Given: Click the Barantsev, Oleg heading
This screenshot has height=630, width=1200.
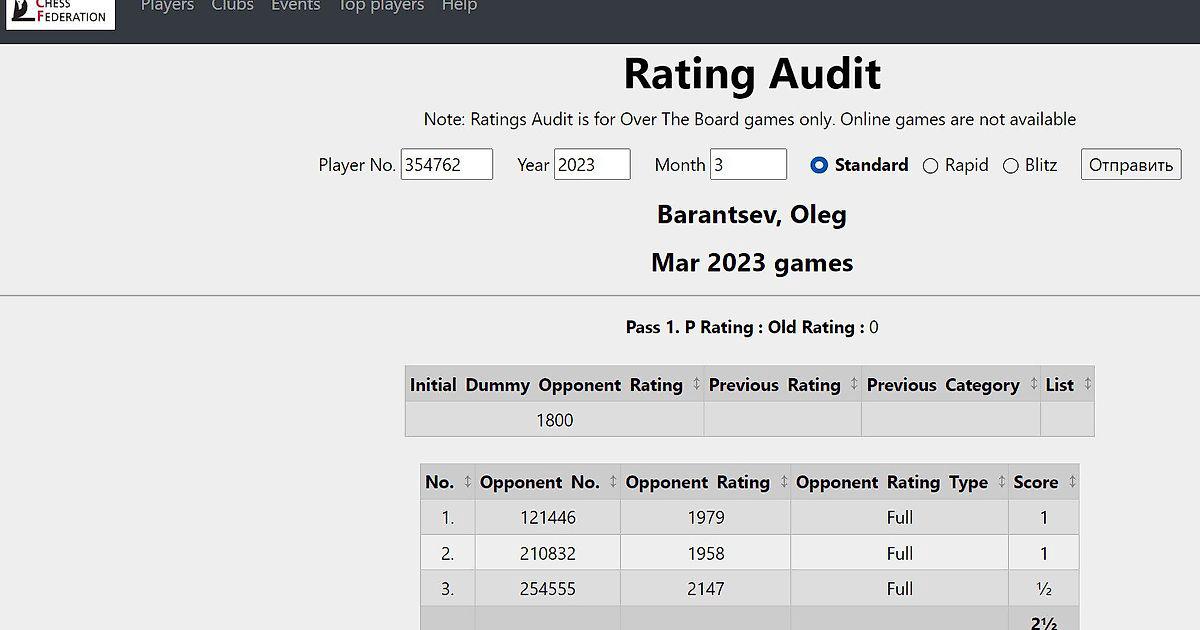Looking at the screenshot, I should (752, 214).
